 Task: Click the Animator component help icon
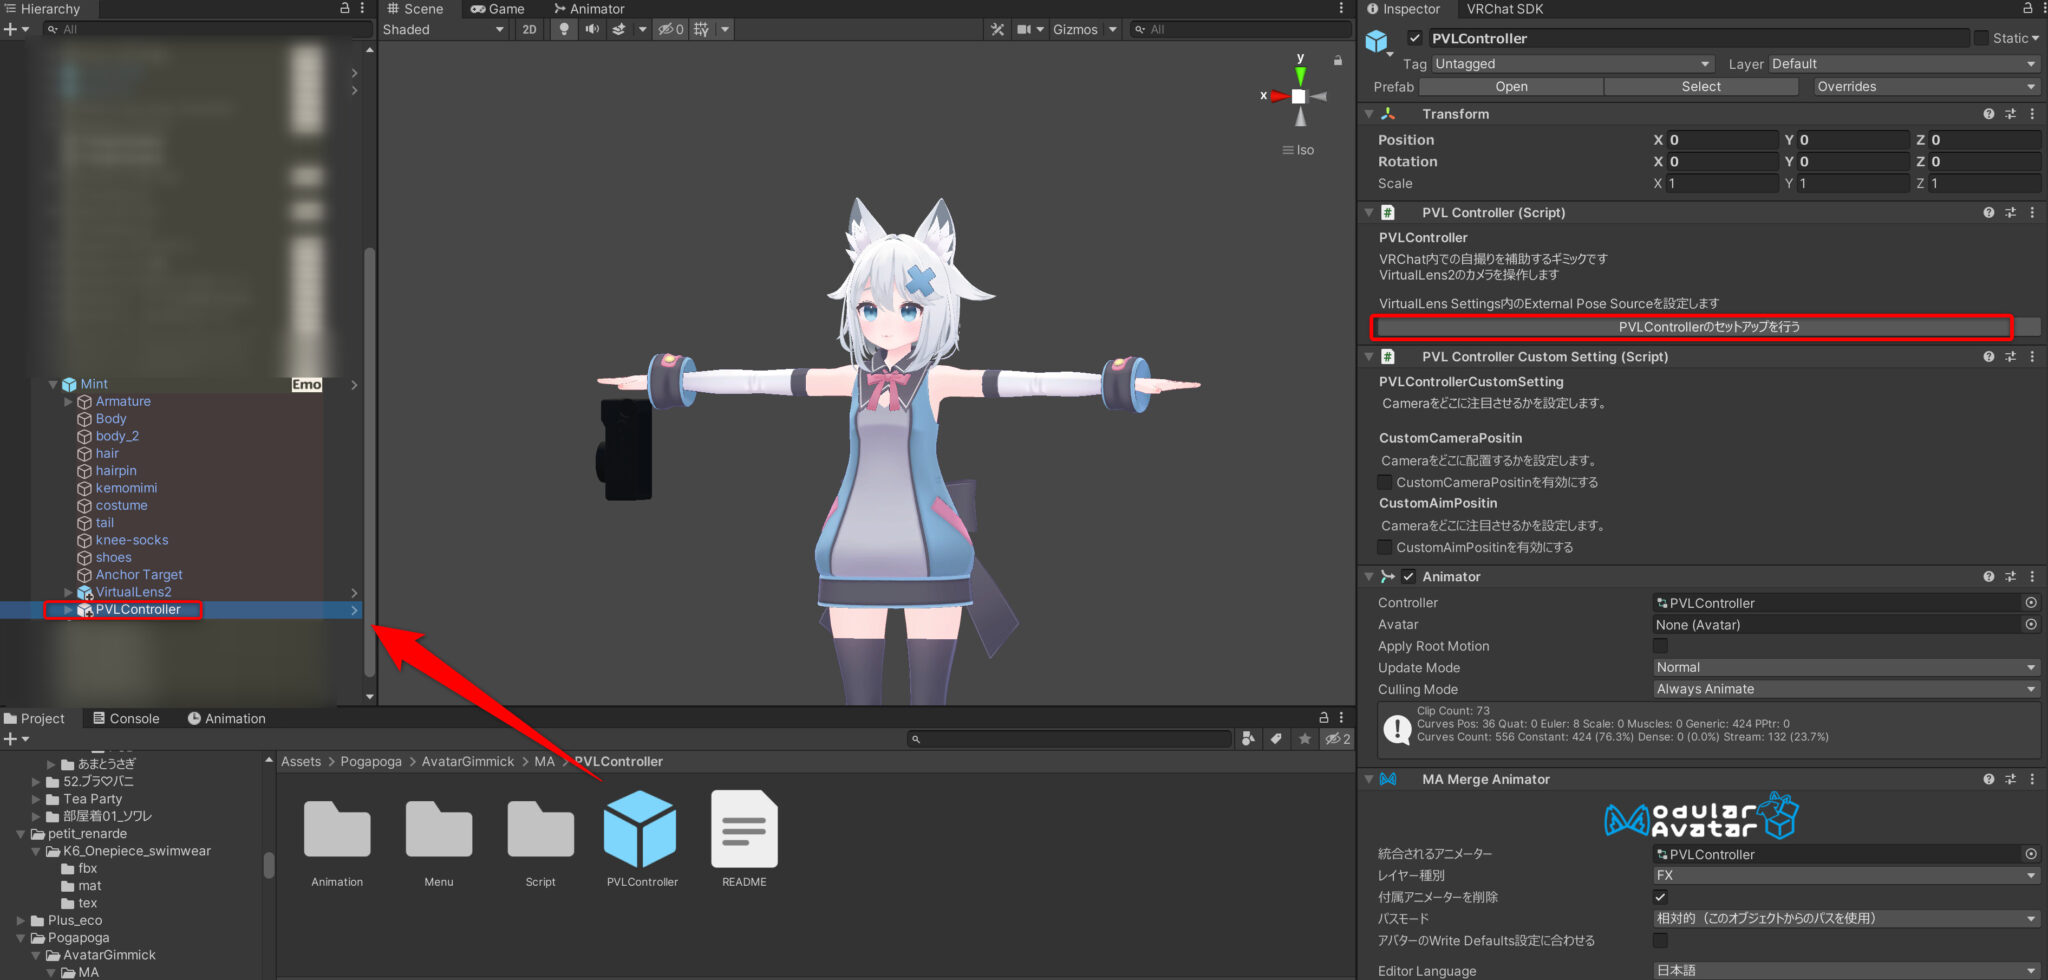(x=1988, y=576)
